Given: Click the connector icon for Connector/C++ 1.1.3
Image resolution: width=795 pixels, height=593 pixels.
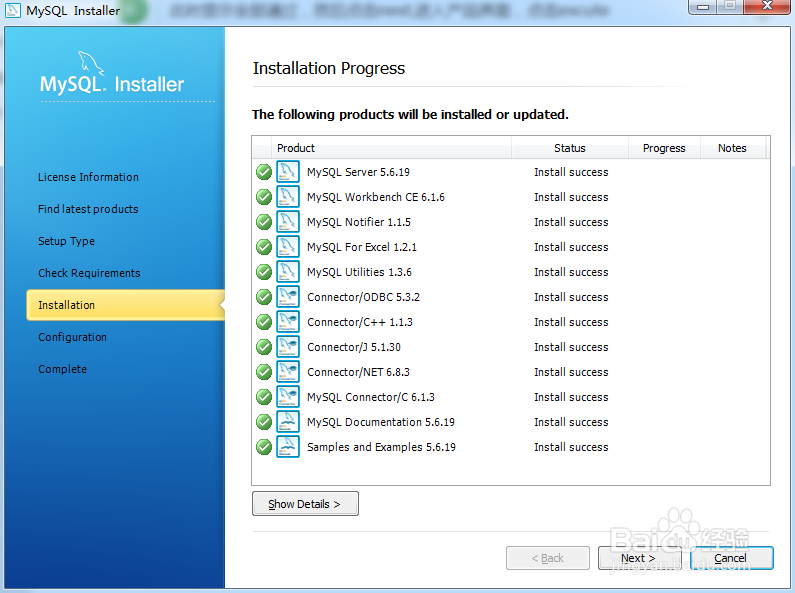Looking at the screenshot, I should point(287,322).
